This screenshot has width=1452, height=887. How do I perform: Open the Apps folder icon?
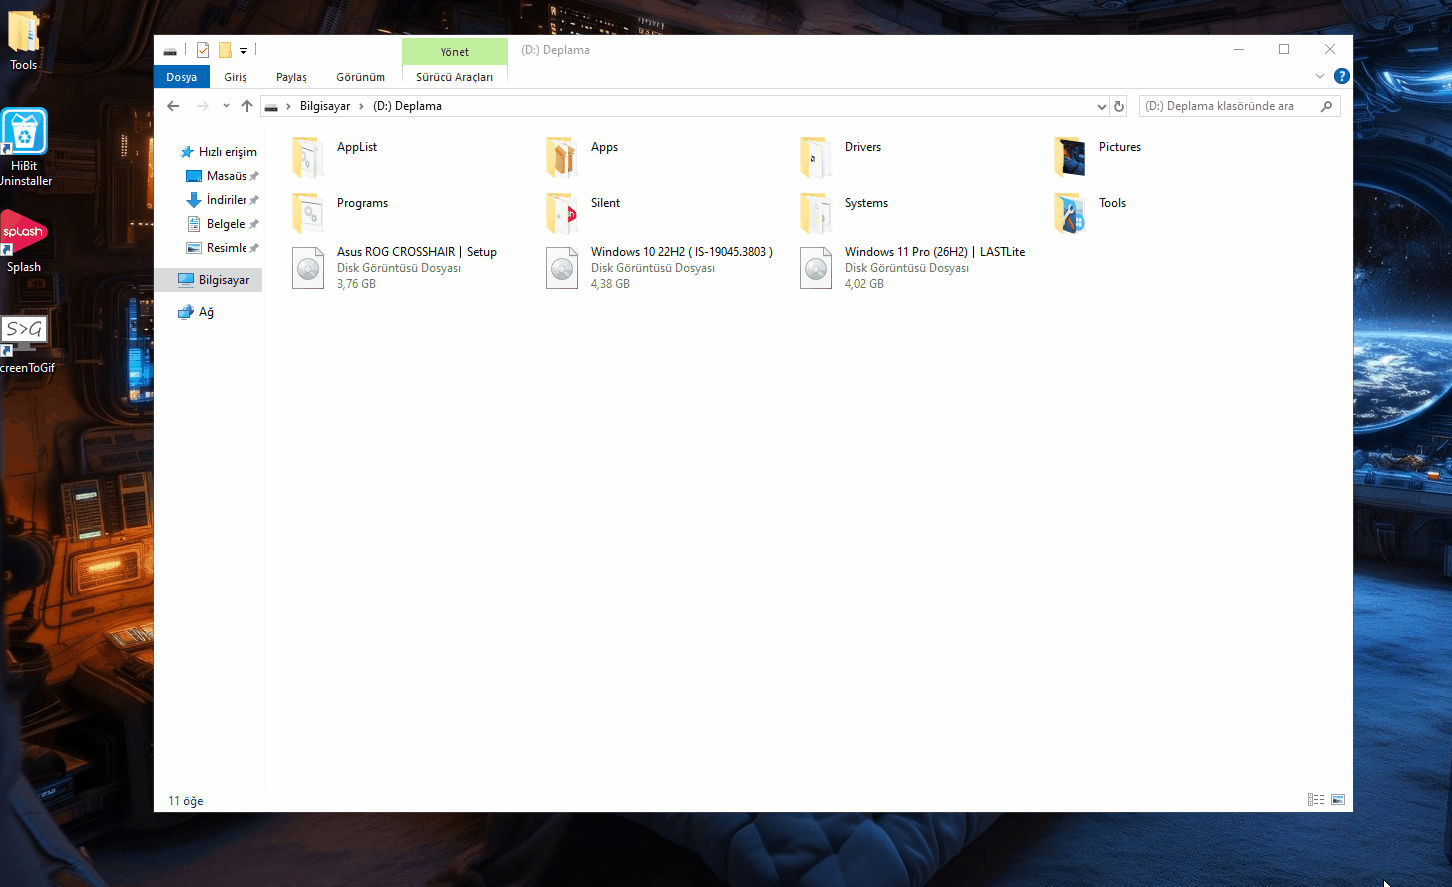[x=562, y=157]
